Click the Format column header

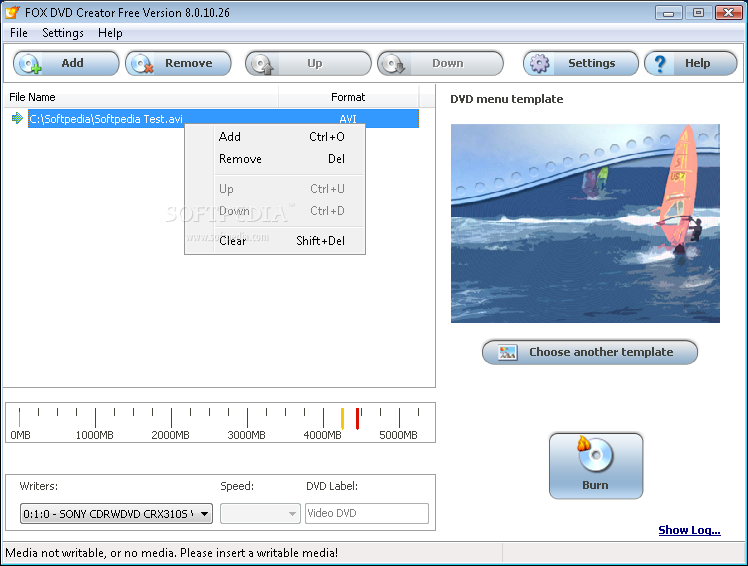tap(348, 97)
